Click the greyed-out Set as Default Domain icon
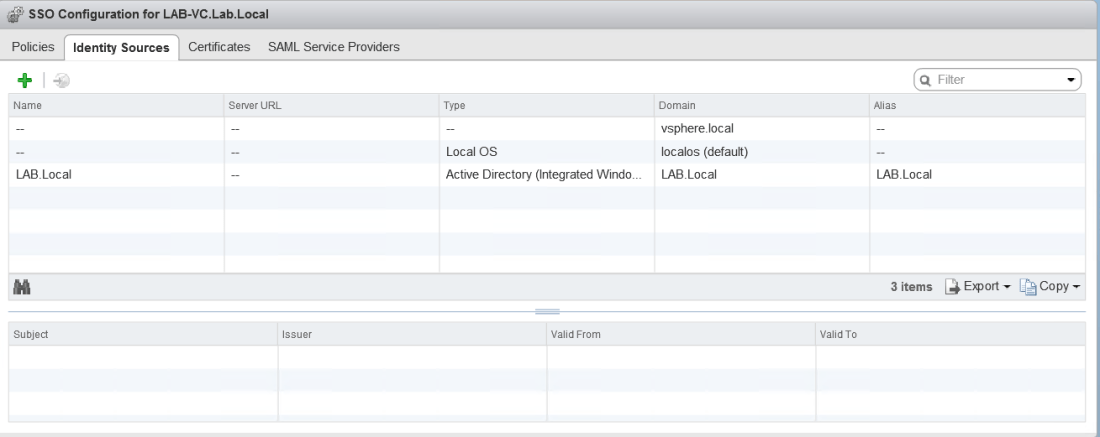 pos(62,79)
